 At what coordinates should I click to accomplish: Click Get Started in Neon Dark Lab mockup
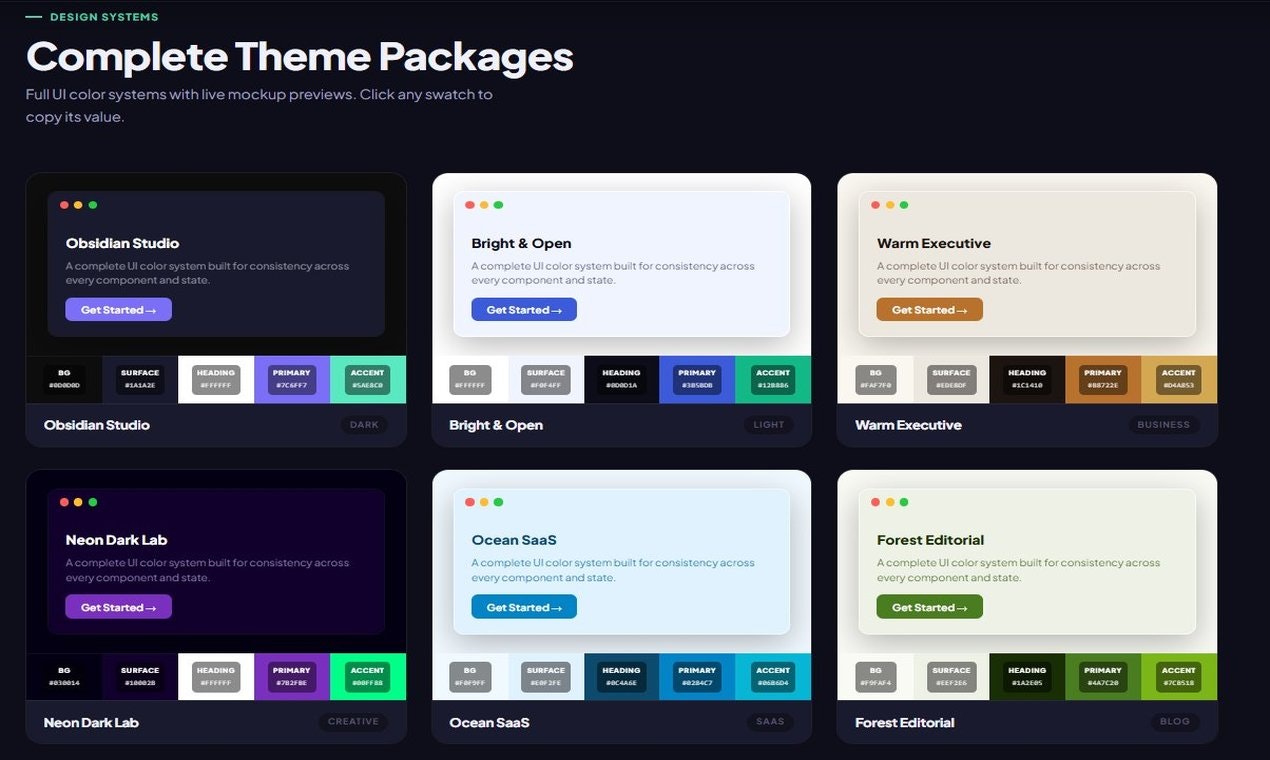coord(118,606)
